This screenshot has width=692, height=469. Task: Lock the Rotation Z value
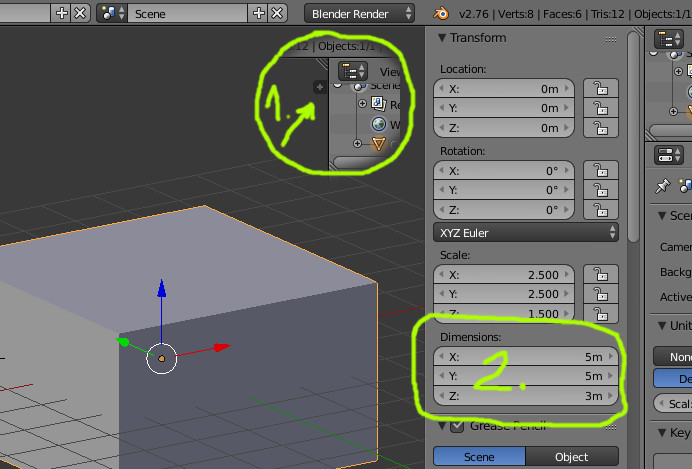point(601,210)
